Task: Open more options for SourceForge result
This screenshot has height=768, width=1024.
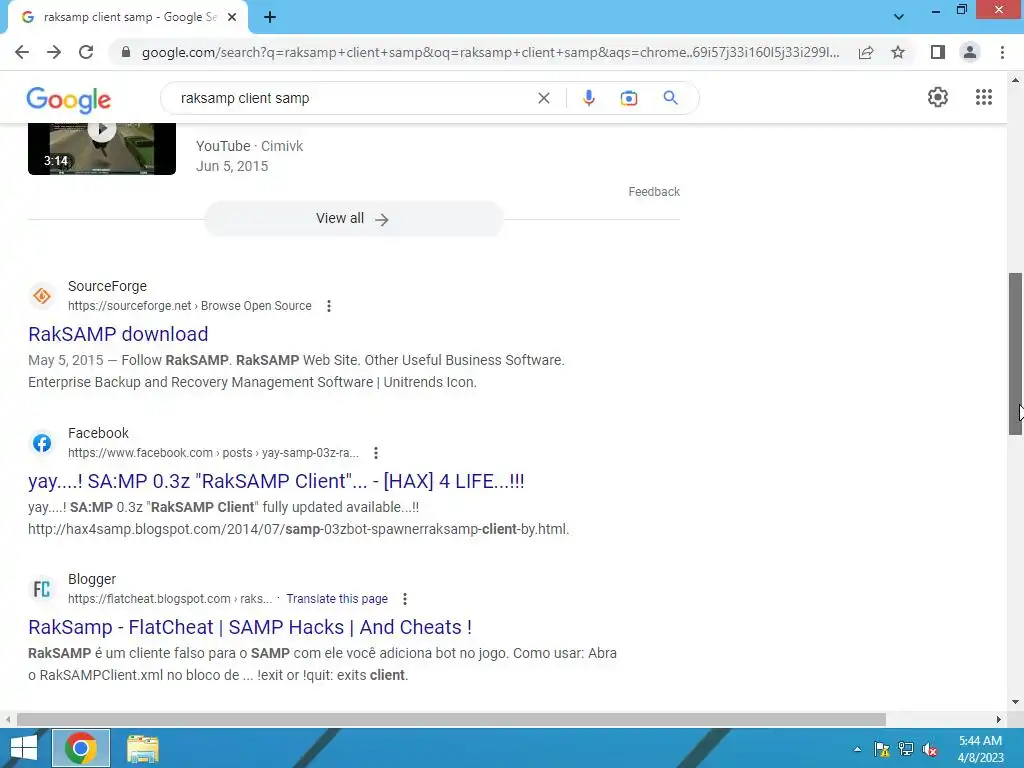Action: 329,306
